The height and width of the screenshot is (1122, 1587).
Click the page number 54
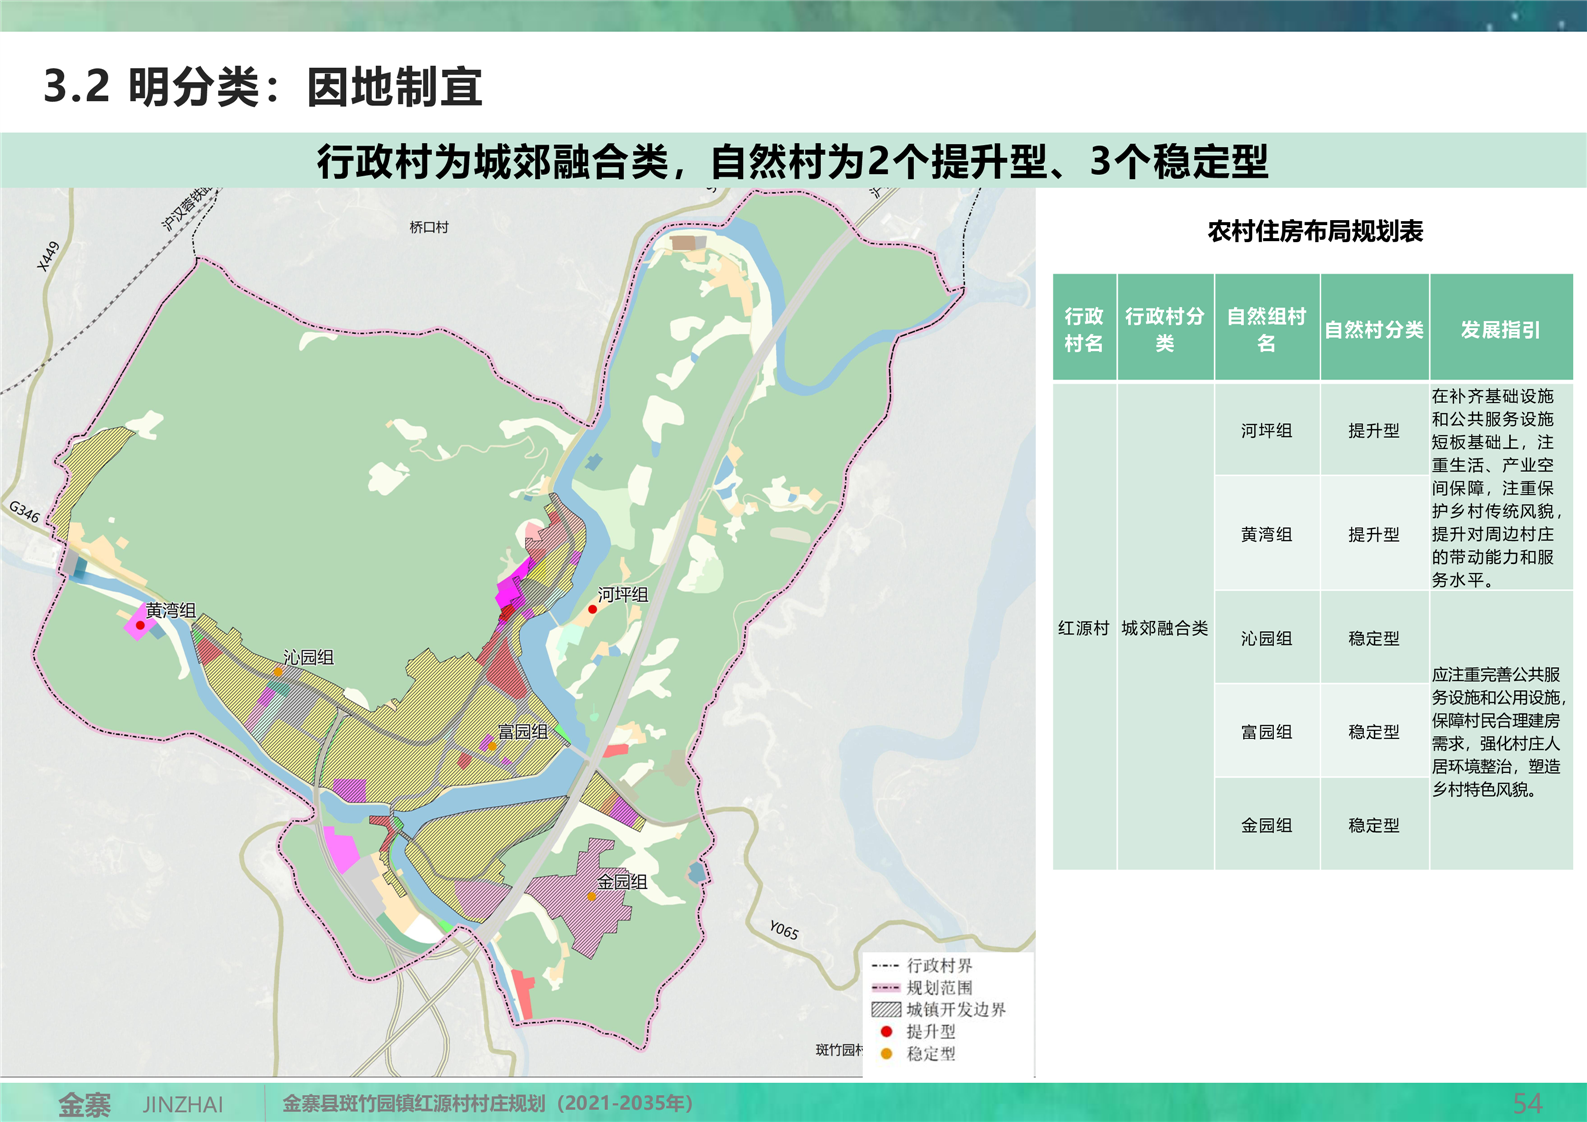point(1527,1104)
